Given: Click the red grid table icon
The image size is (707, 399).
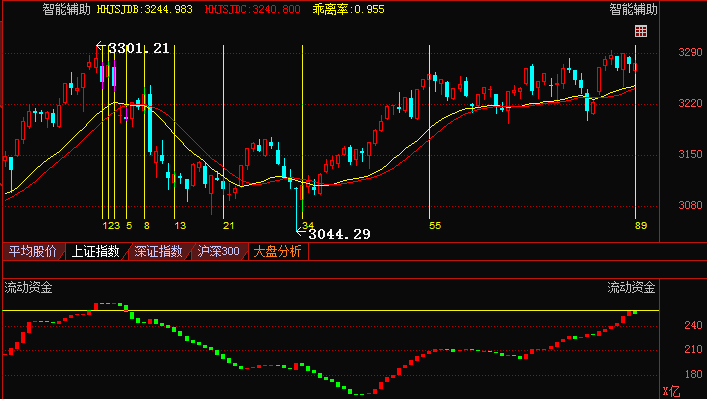Looking at the screenshot, I should tap(641, 31).
